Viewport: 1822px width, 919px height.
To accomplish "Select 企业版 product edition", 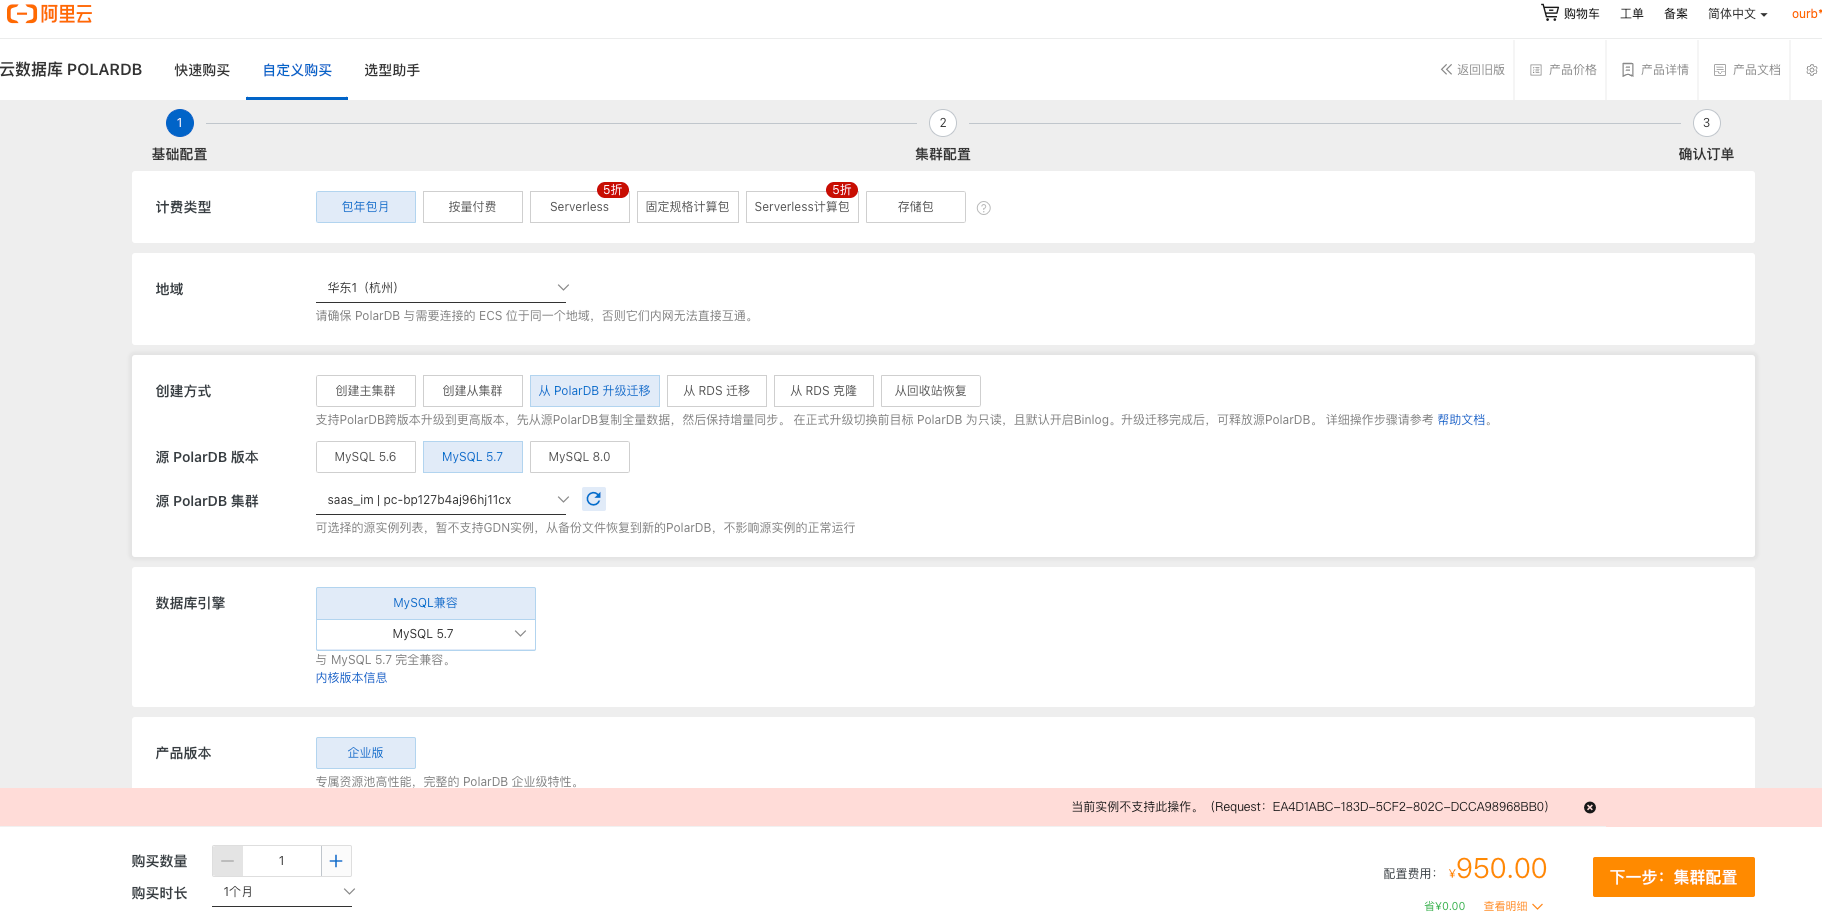I will 366,753.
